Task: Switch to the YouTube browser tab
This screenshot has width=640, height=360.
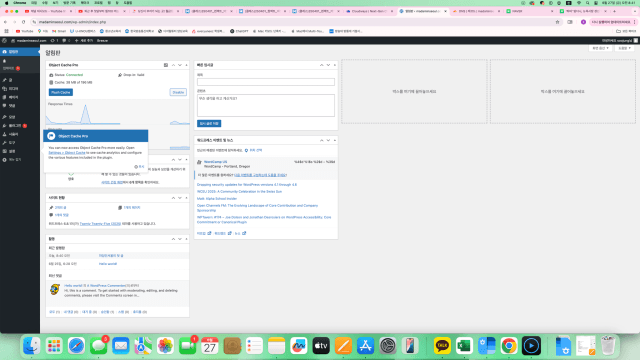Action: click(48, 11)
